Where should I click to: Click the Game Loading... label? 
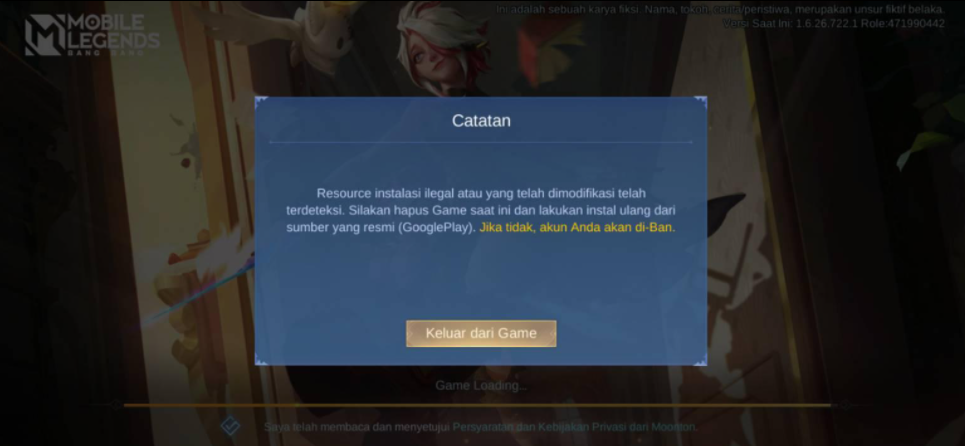tap(481, 386)
